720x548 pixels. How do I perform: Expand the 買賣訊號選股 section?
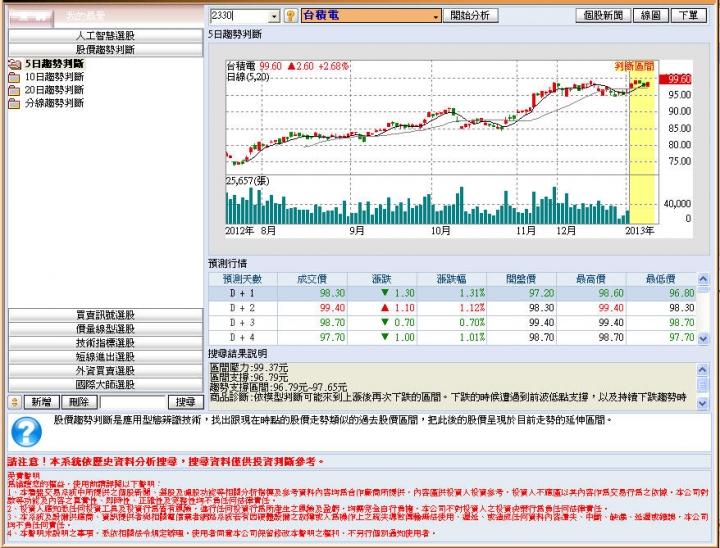105,315
